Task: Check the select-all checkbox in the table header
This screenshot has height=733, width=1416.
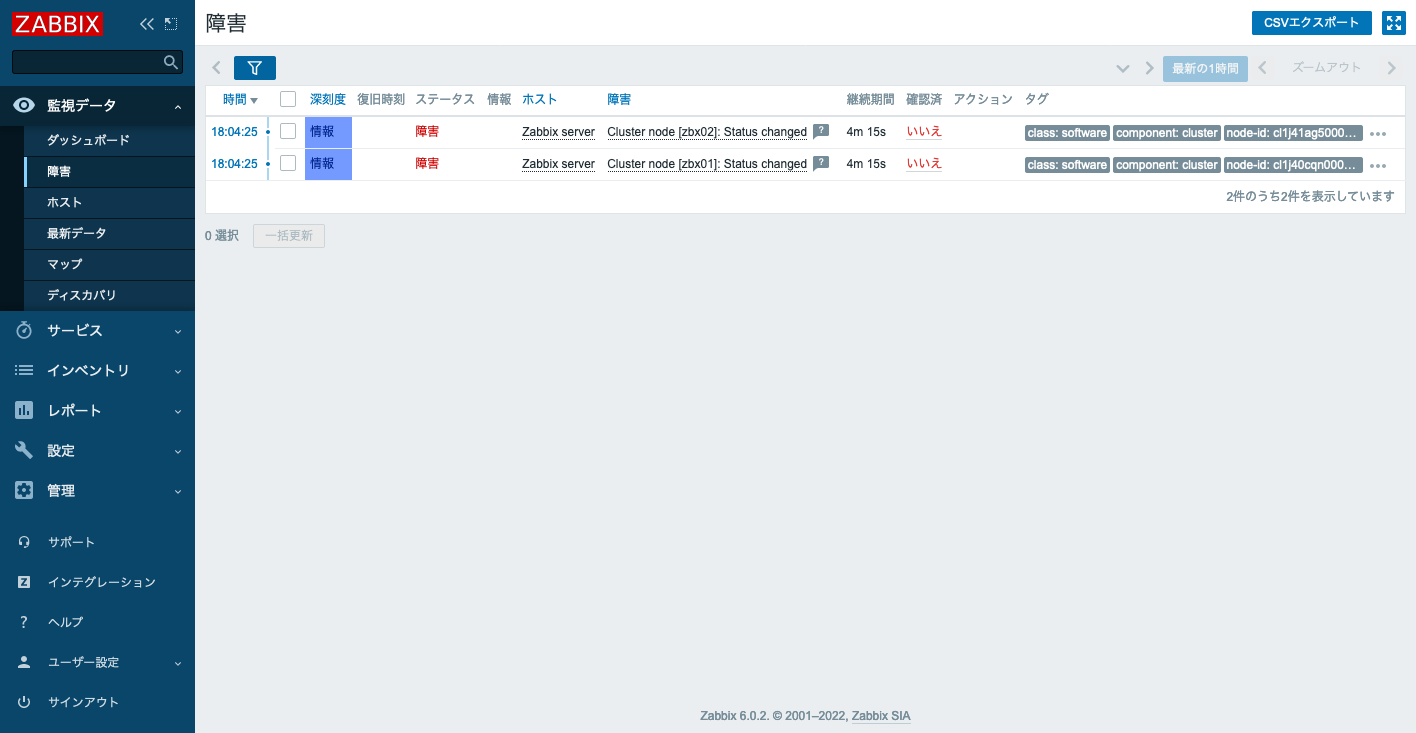Action: coord(288,99)
